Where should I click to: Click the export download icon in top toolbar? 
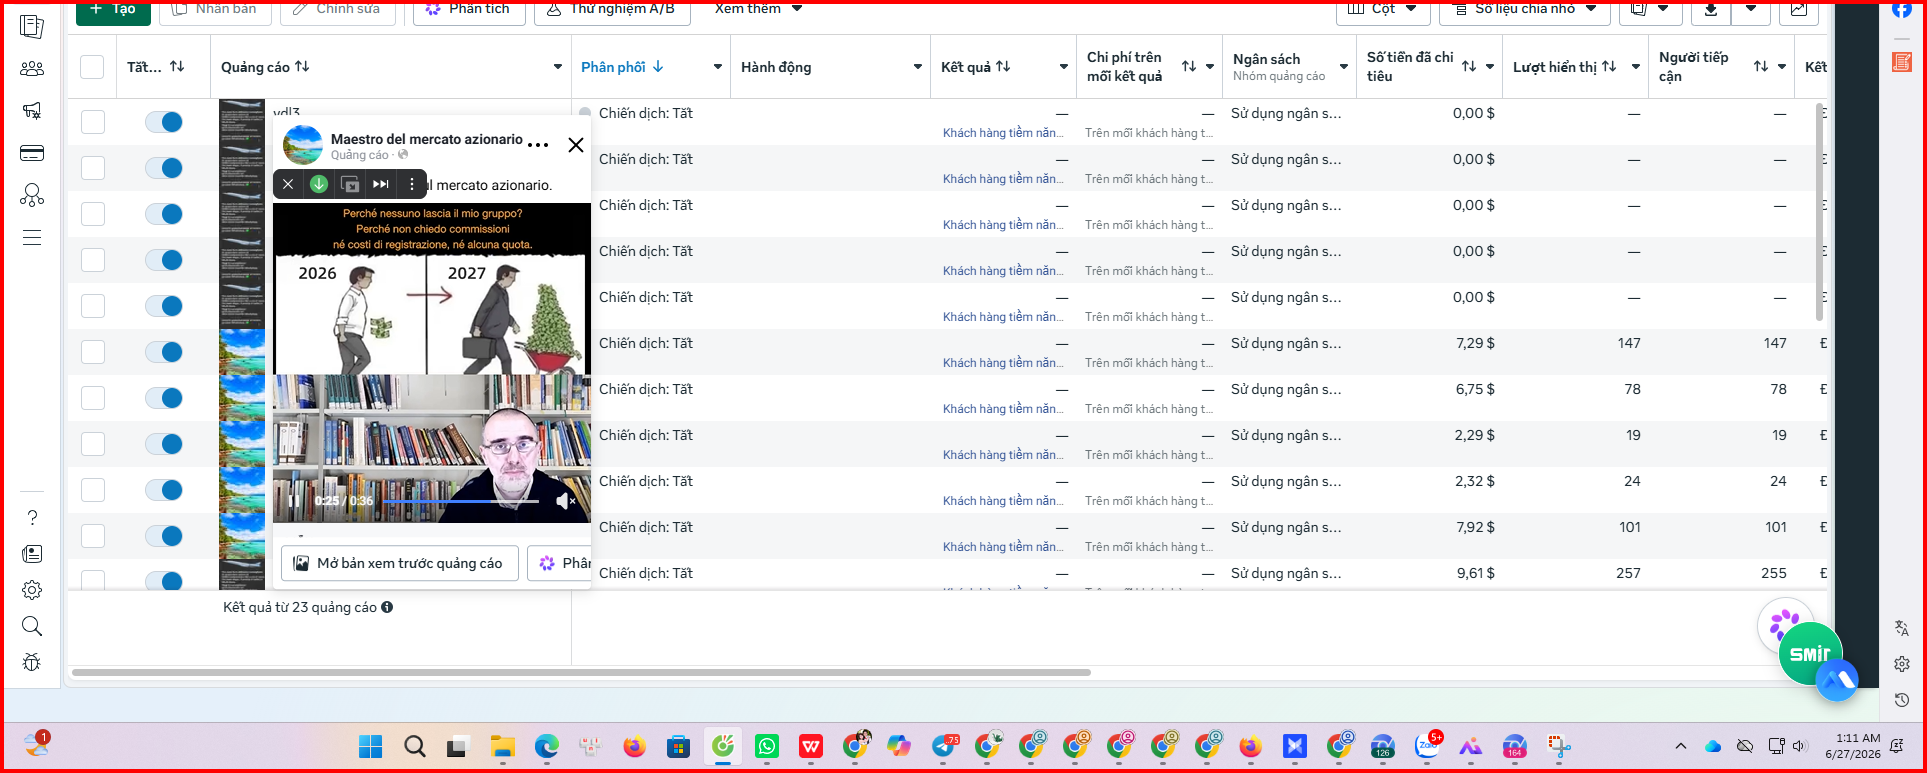[x=1711, y=9]
